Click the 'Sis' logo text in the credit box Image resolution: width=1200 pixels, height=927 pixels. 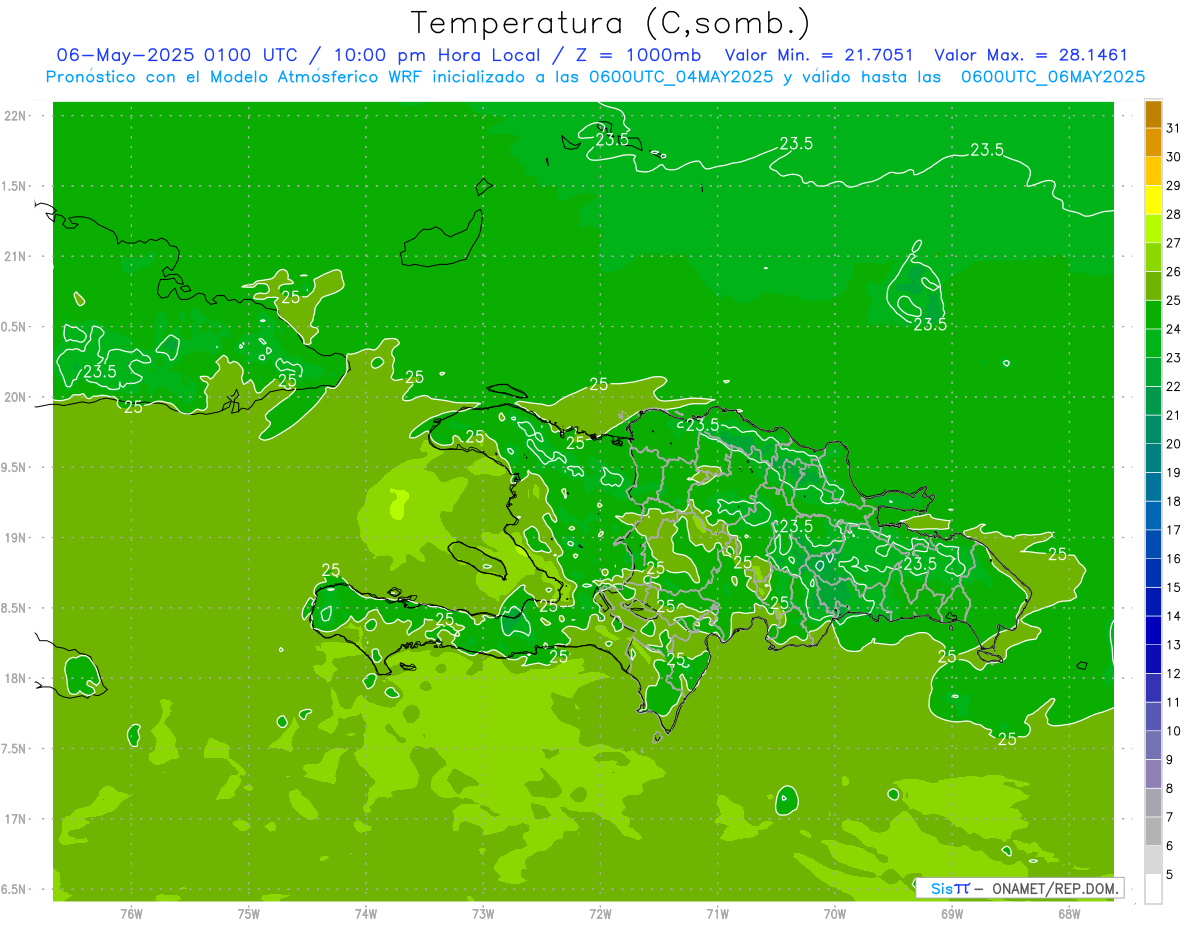point(941,888)
